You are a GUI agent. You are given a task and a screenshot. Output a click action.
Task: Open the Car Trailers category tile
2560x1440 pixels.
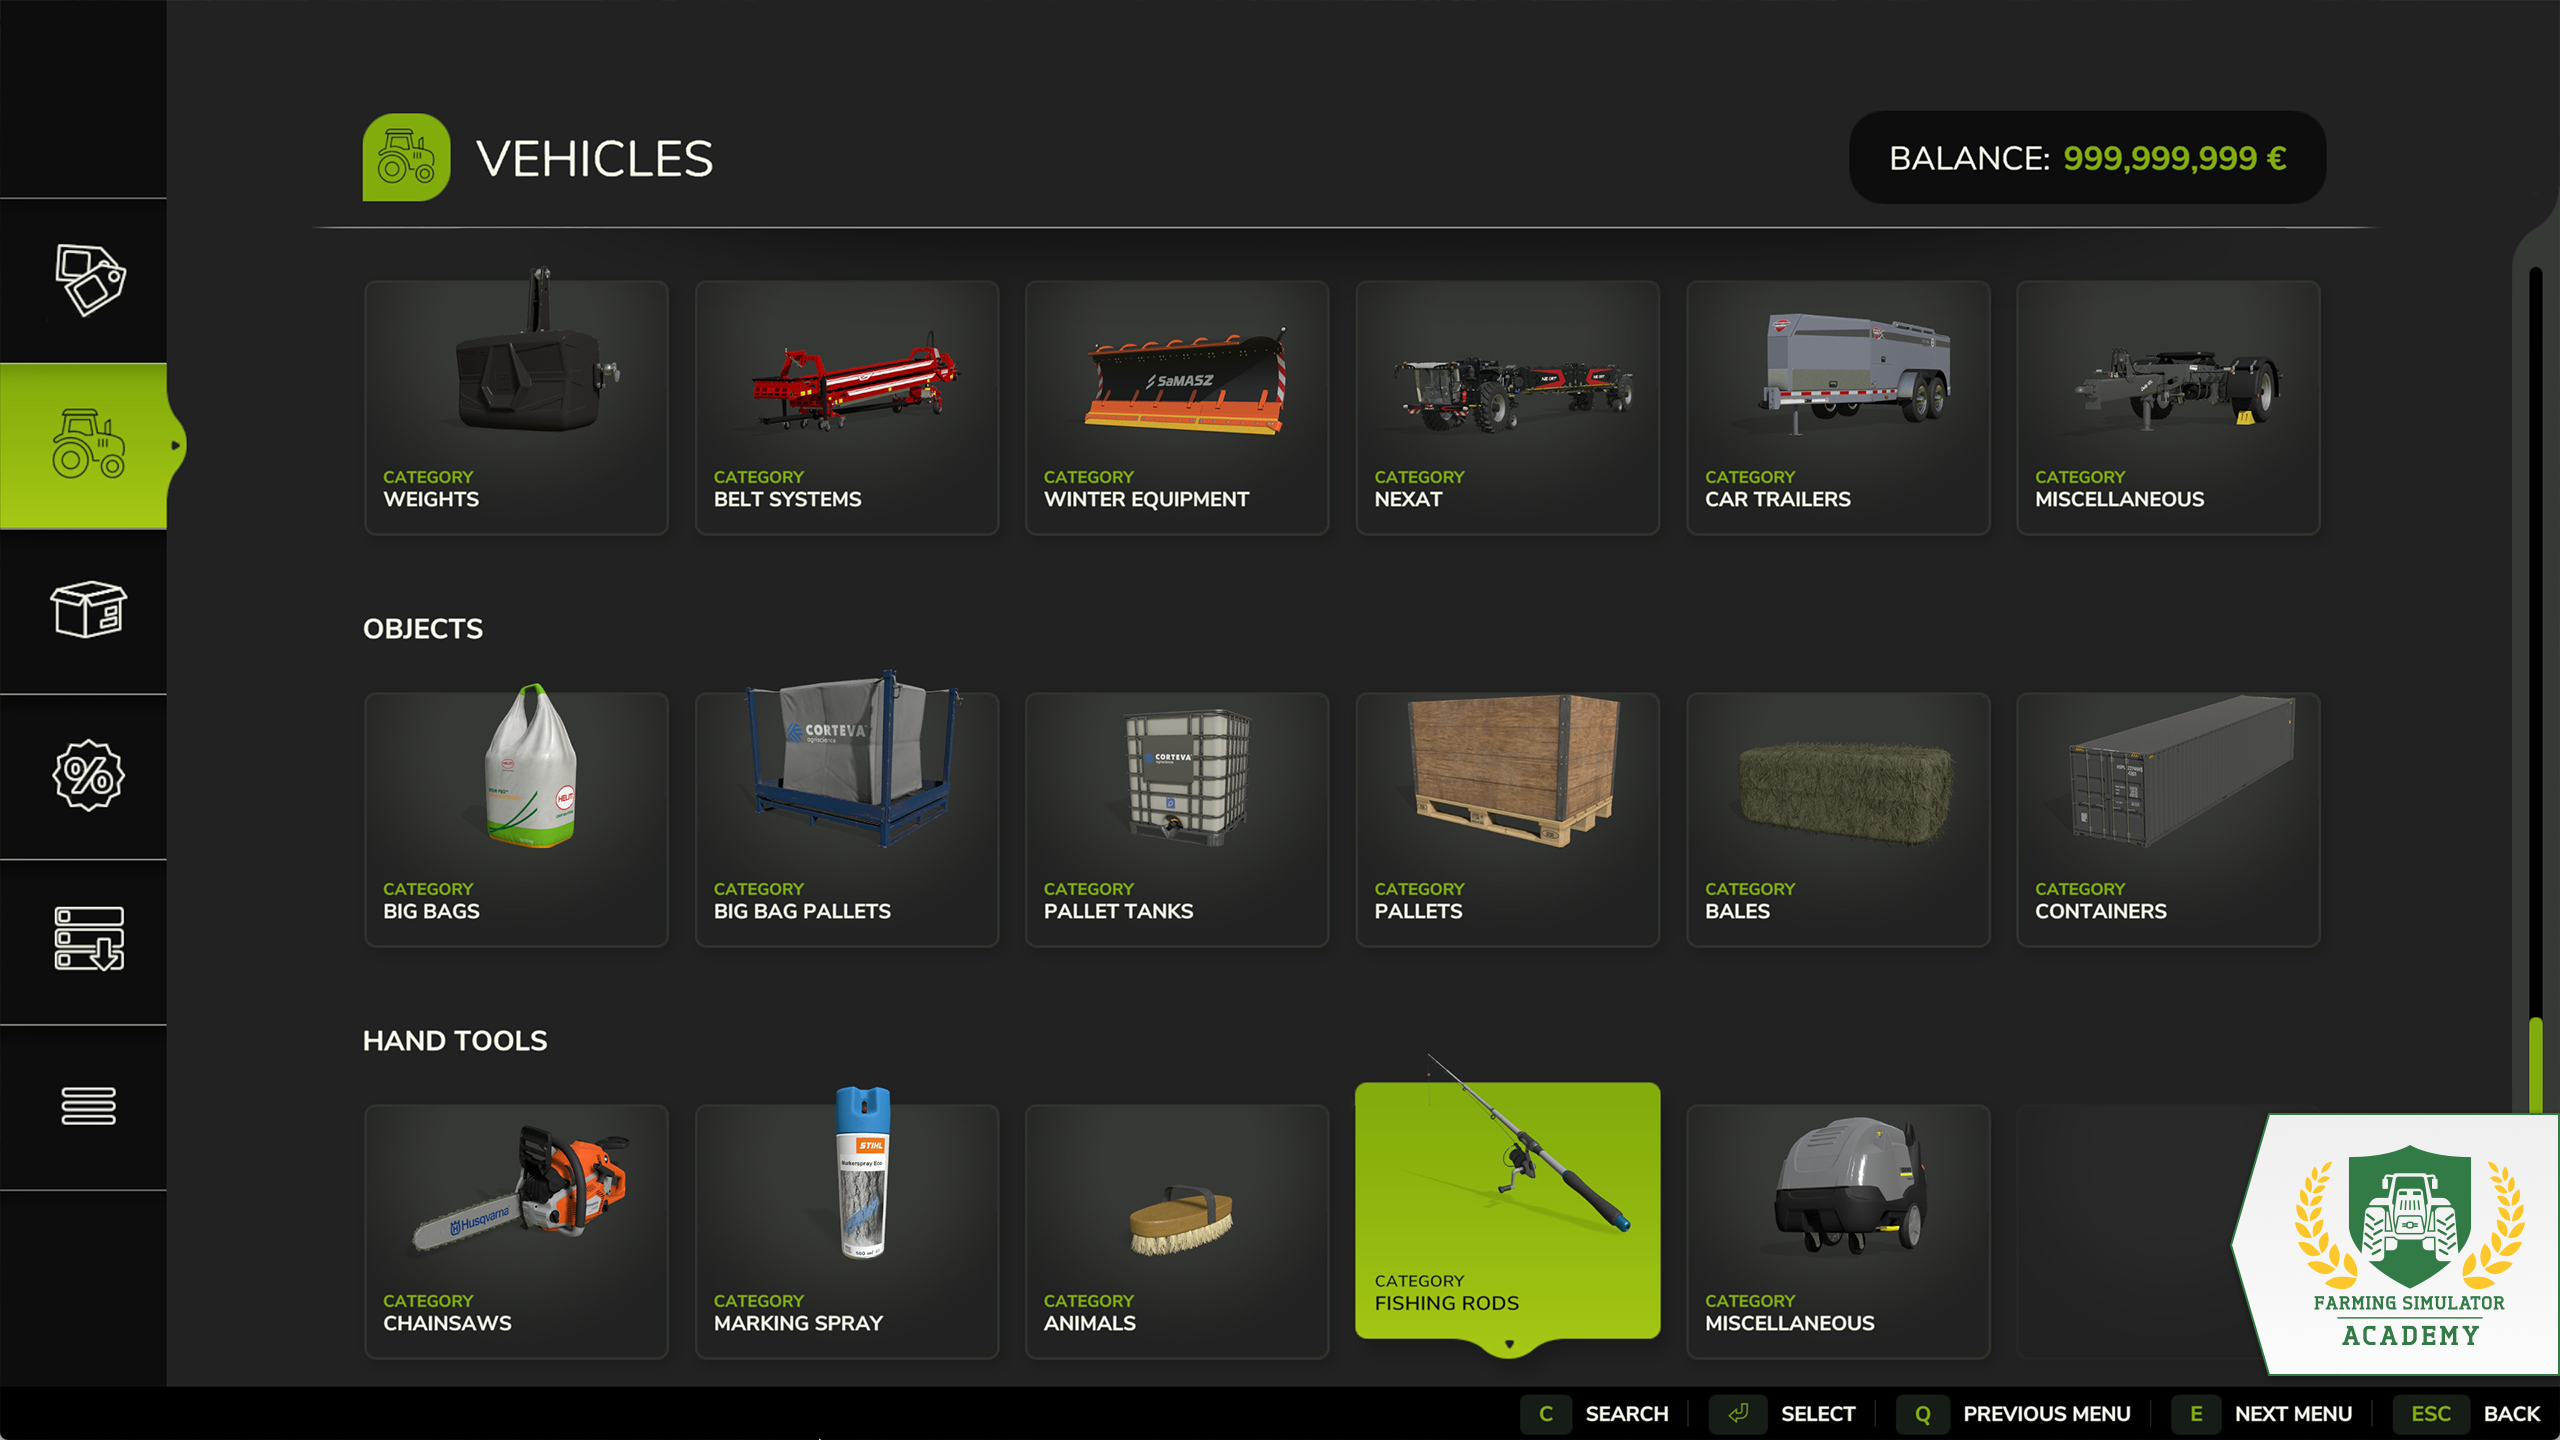[1838, 408]
